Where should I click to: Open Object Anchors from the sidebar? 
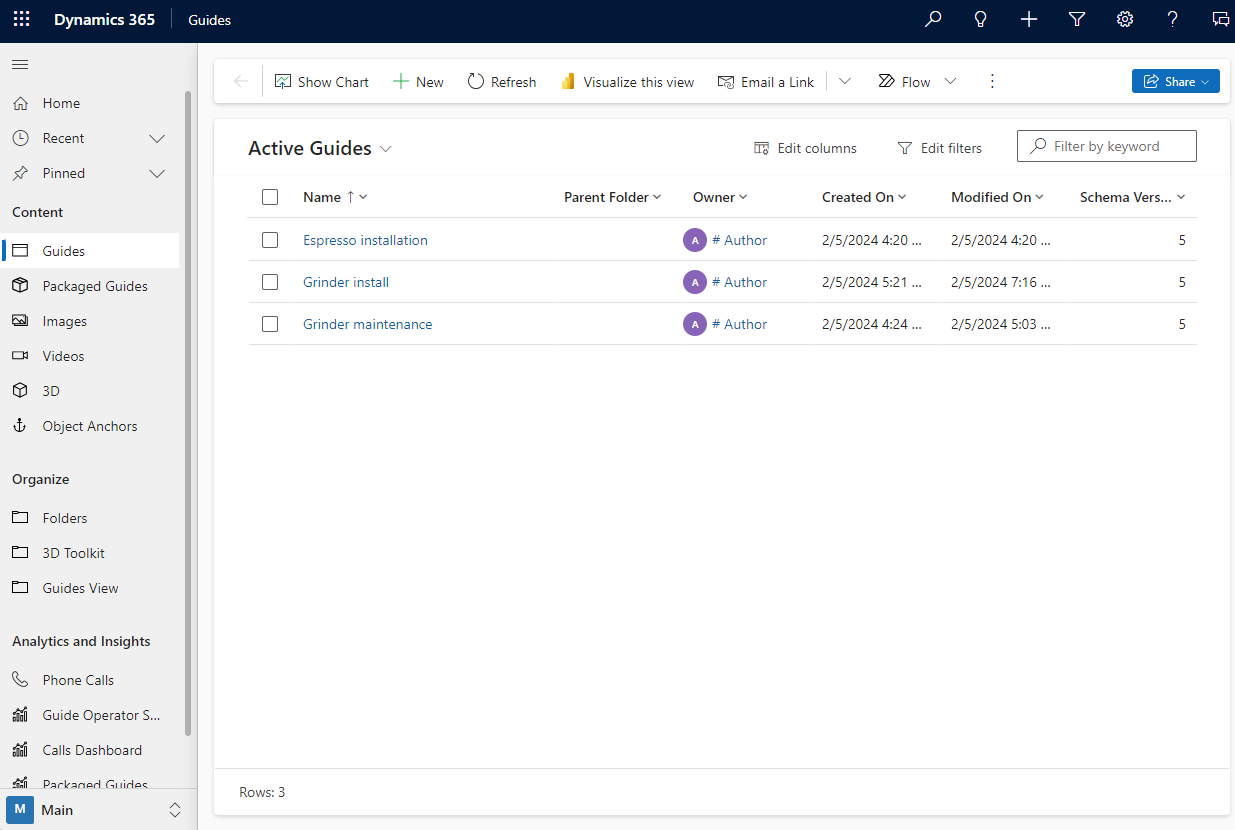(89, 425)
